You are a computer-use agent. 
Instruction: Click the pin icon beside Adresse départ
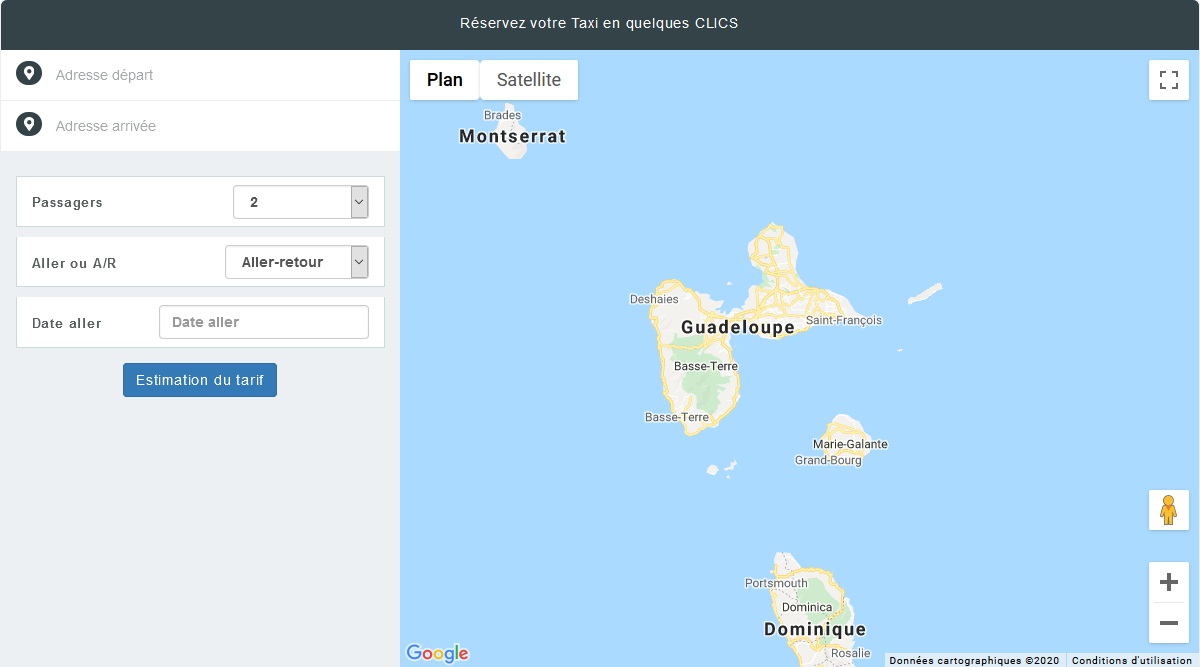tap(29, 73)
